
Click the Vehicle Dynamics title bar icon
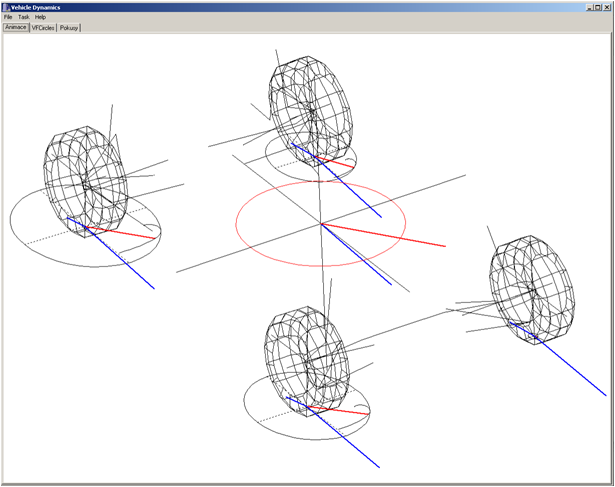[x=5, y=6]
